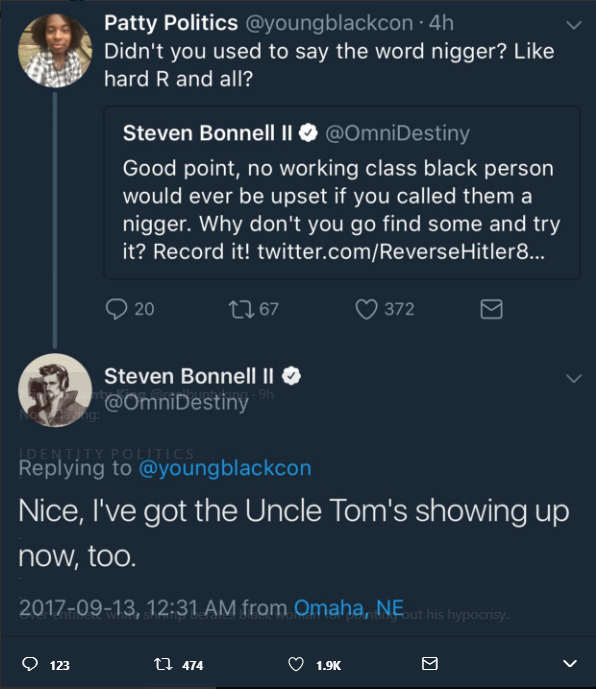
Task: Retweet the main tweet with 474 retweets
Action: coord(163,664)
